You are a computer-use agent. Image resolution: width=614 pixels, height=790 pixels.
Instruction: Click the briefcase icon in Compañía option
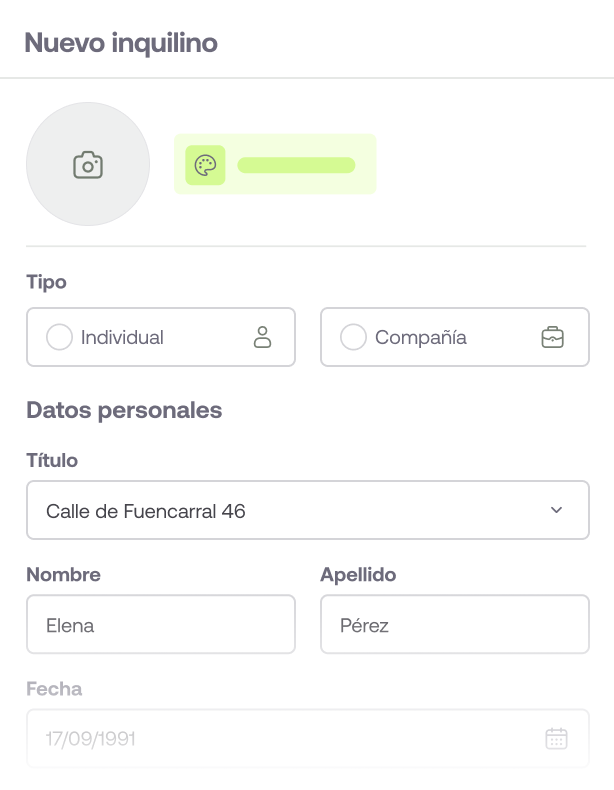pyautogui.click(x=552, y=337)
